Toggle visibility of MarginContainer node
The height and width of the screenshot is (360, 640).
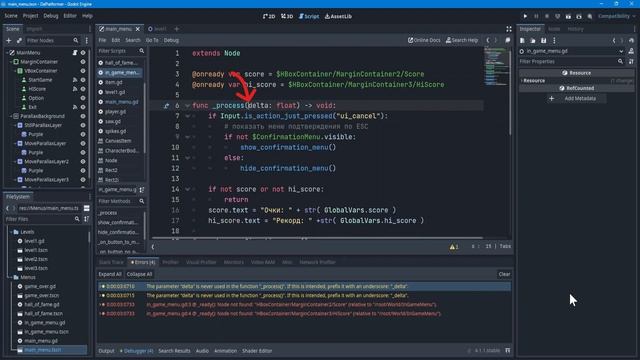83,62
